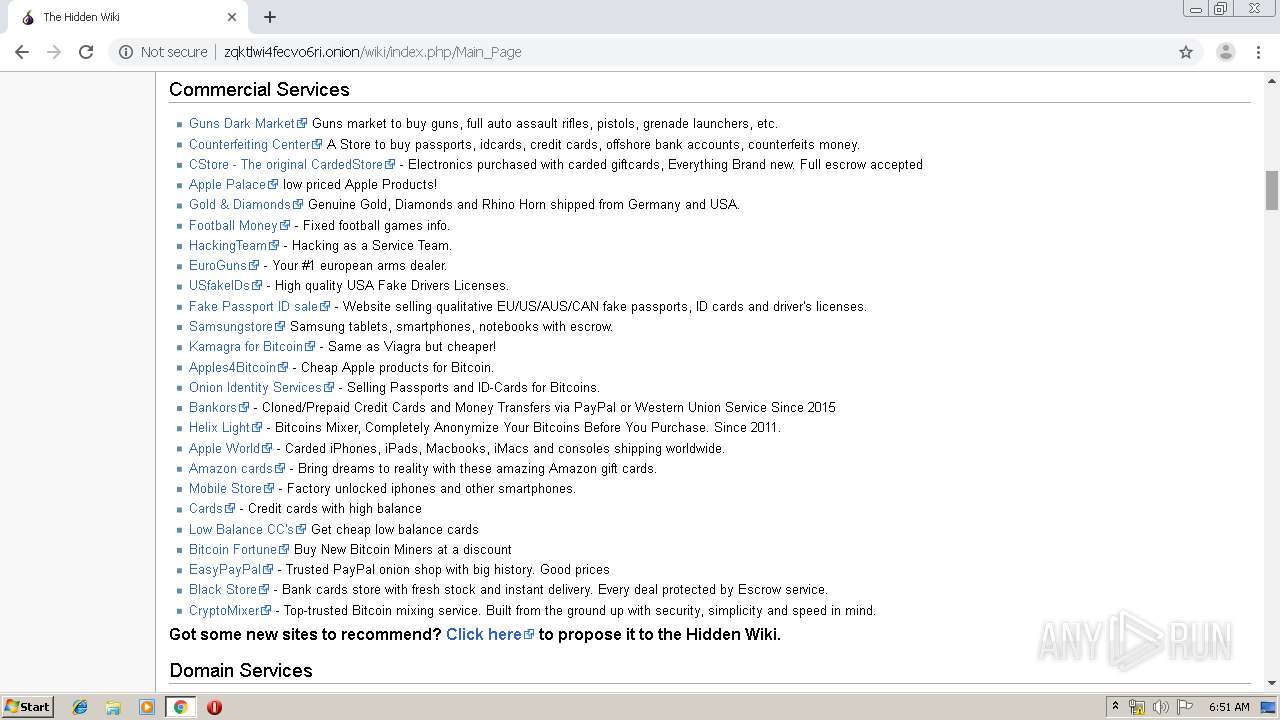
Task: Open Gold & Diamonds link
Action: coord(245,204)
